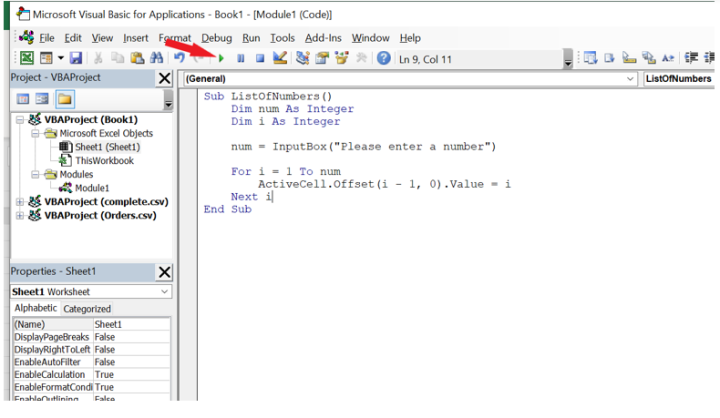The width and height of the screenshot is (720, 418).
Task: Click the Standard toolbar options overflow arrow
Action: click(568, 59)
